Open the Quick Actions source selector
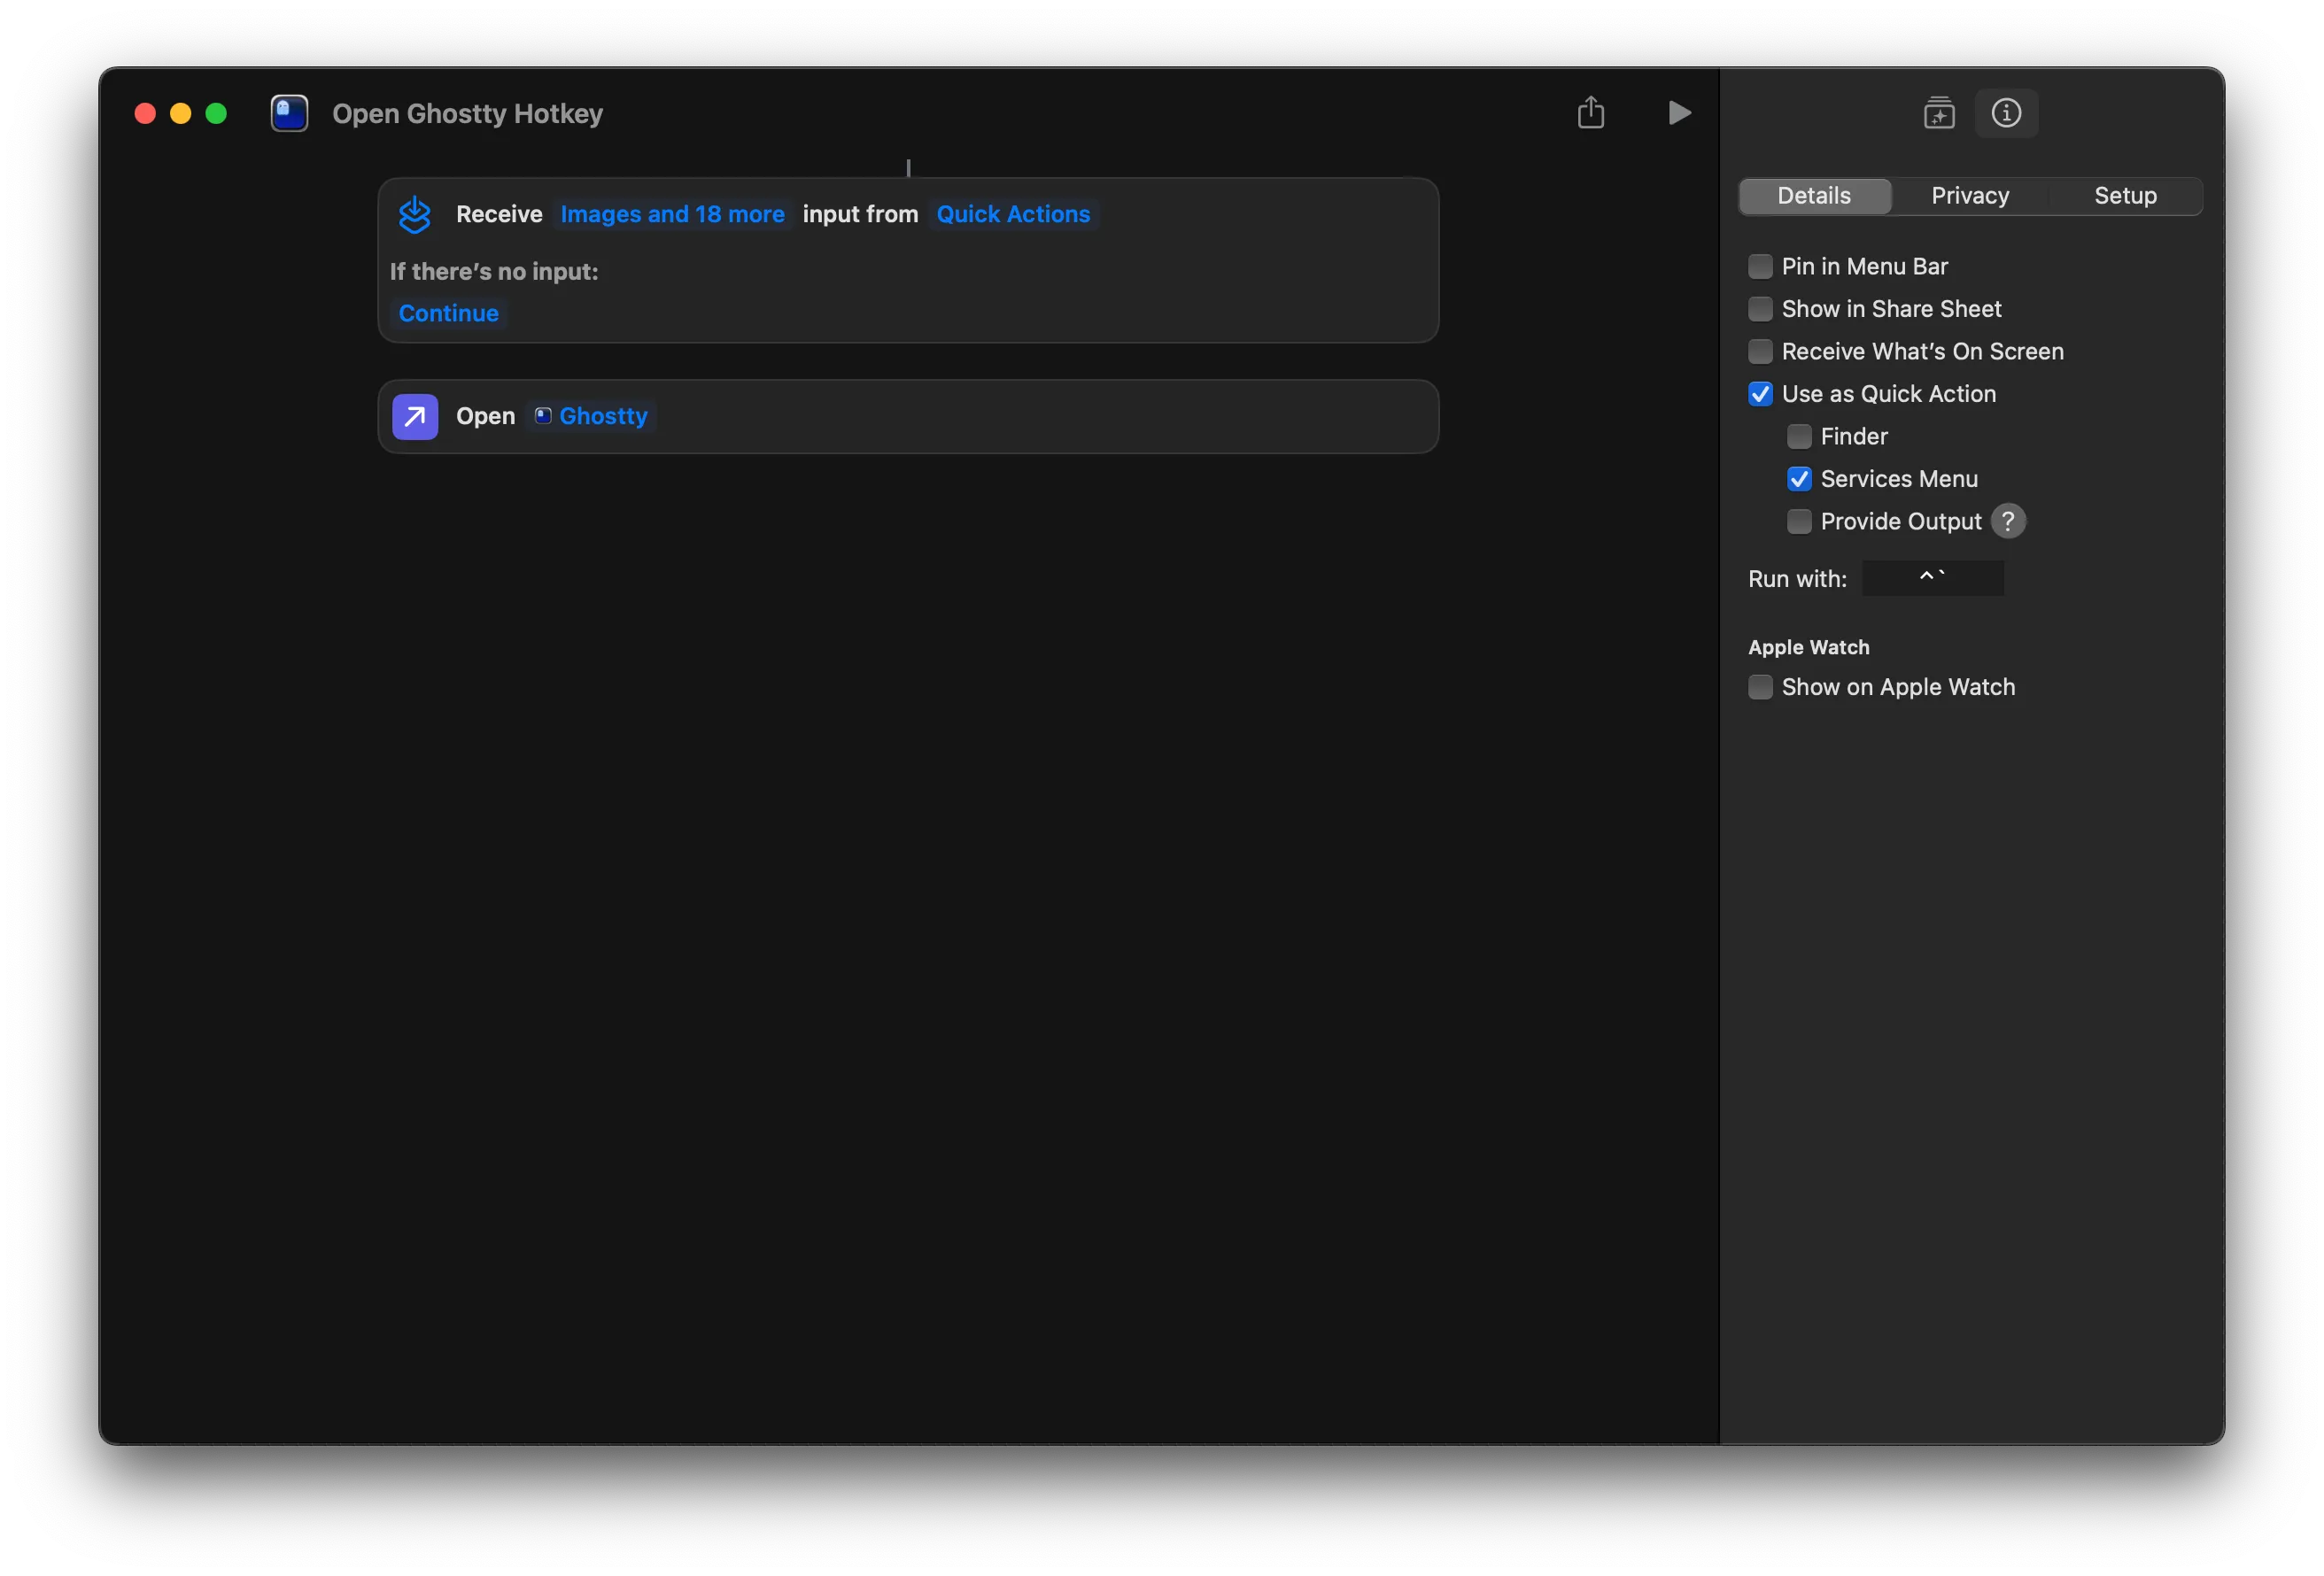Image resolution: width=2324 pixels, height=1576 pixels. [x=1013, y=214]
